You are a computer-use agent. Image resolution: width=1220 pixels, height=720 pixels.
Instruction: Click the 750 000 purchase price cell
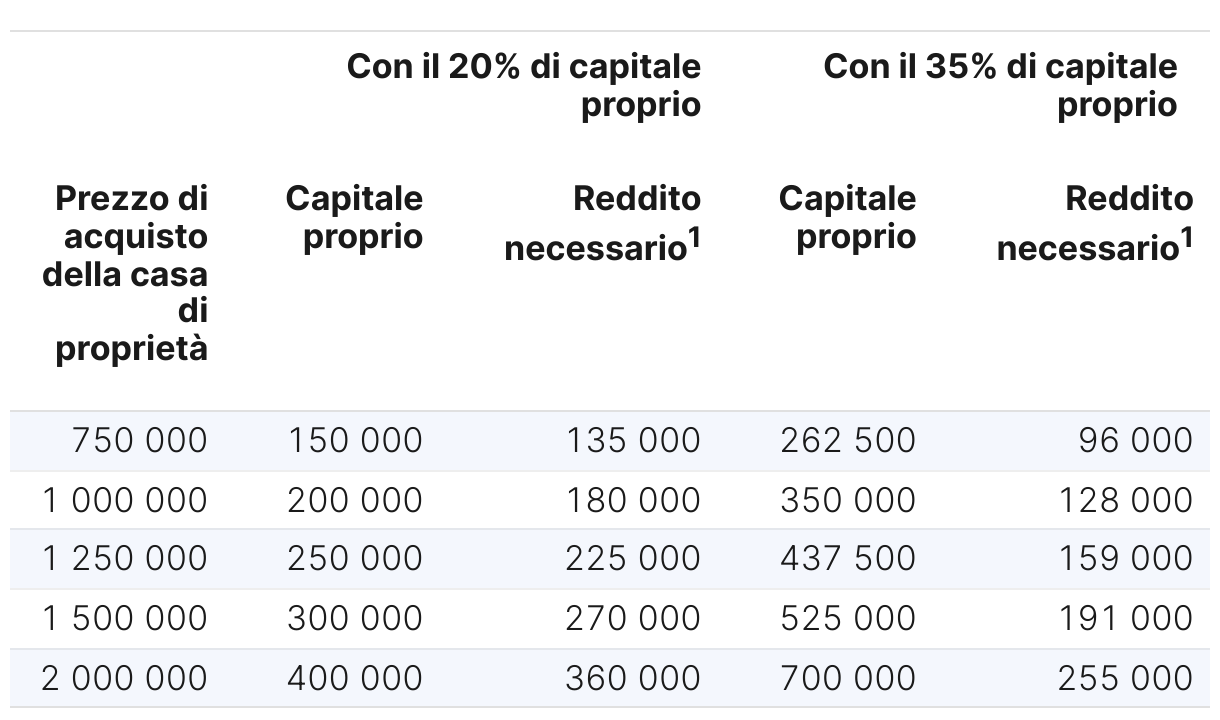139,440
